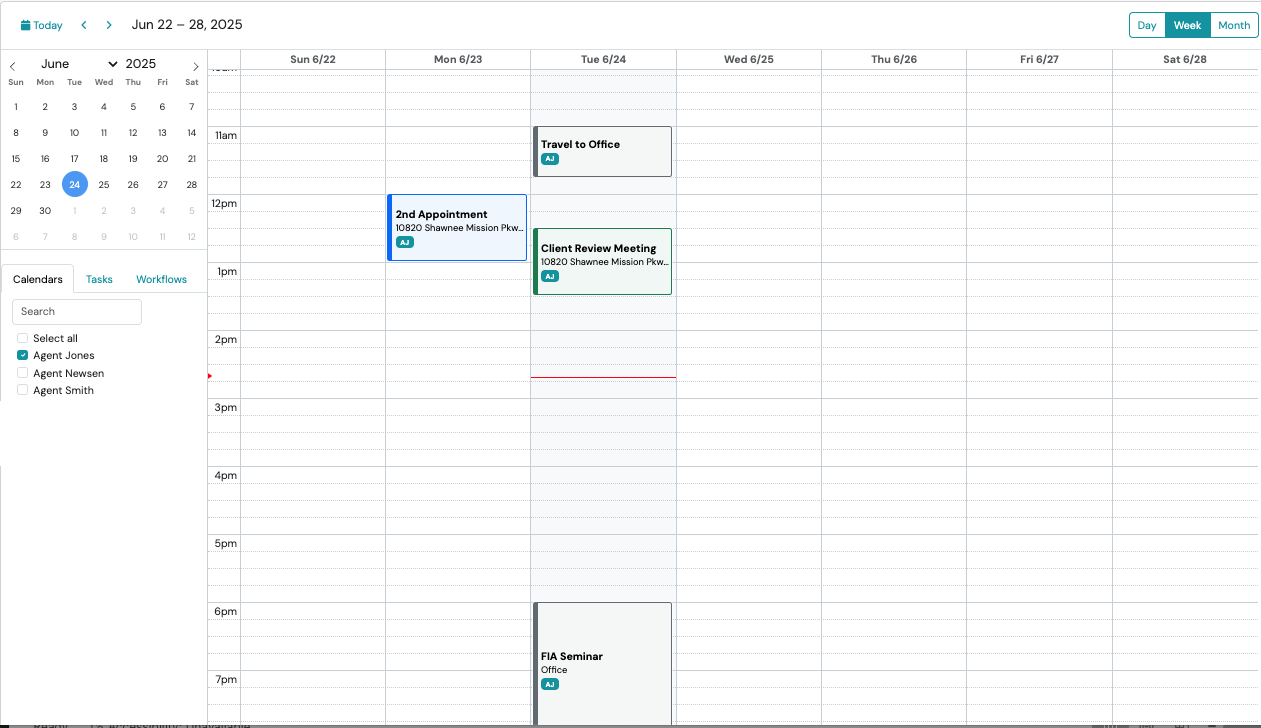Show the next month in the mini calendar
Screen dimensions: 1261x728
[196, 66]
